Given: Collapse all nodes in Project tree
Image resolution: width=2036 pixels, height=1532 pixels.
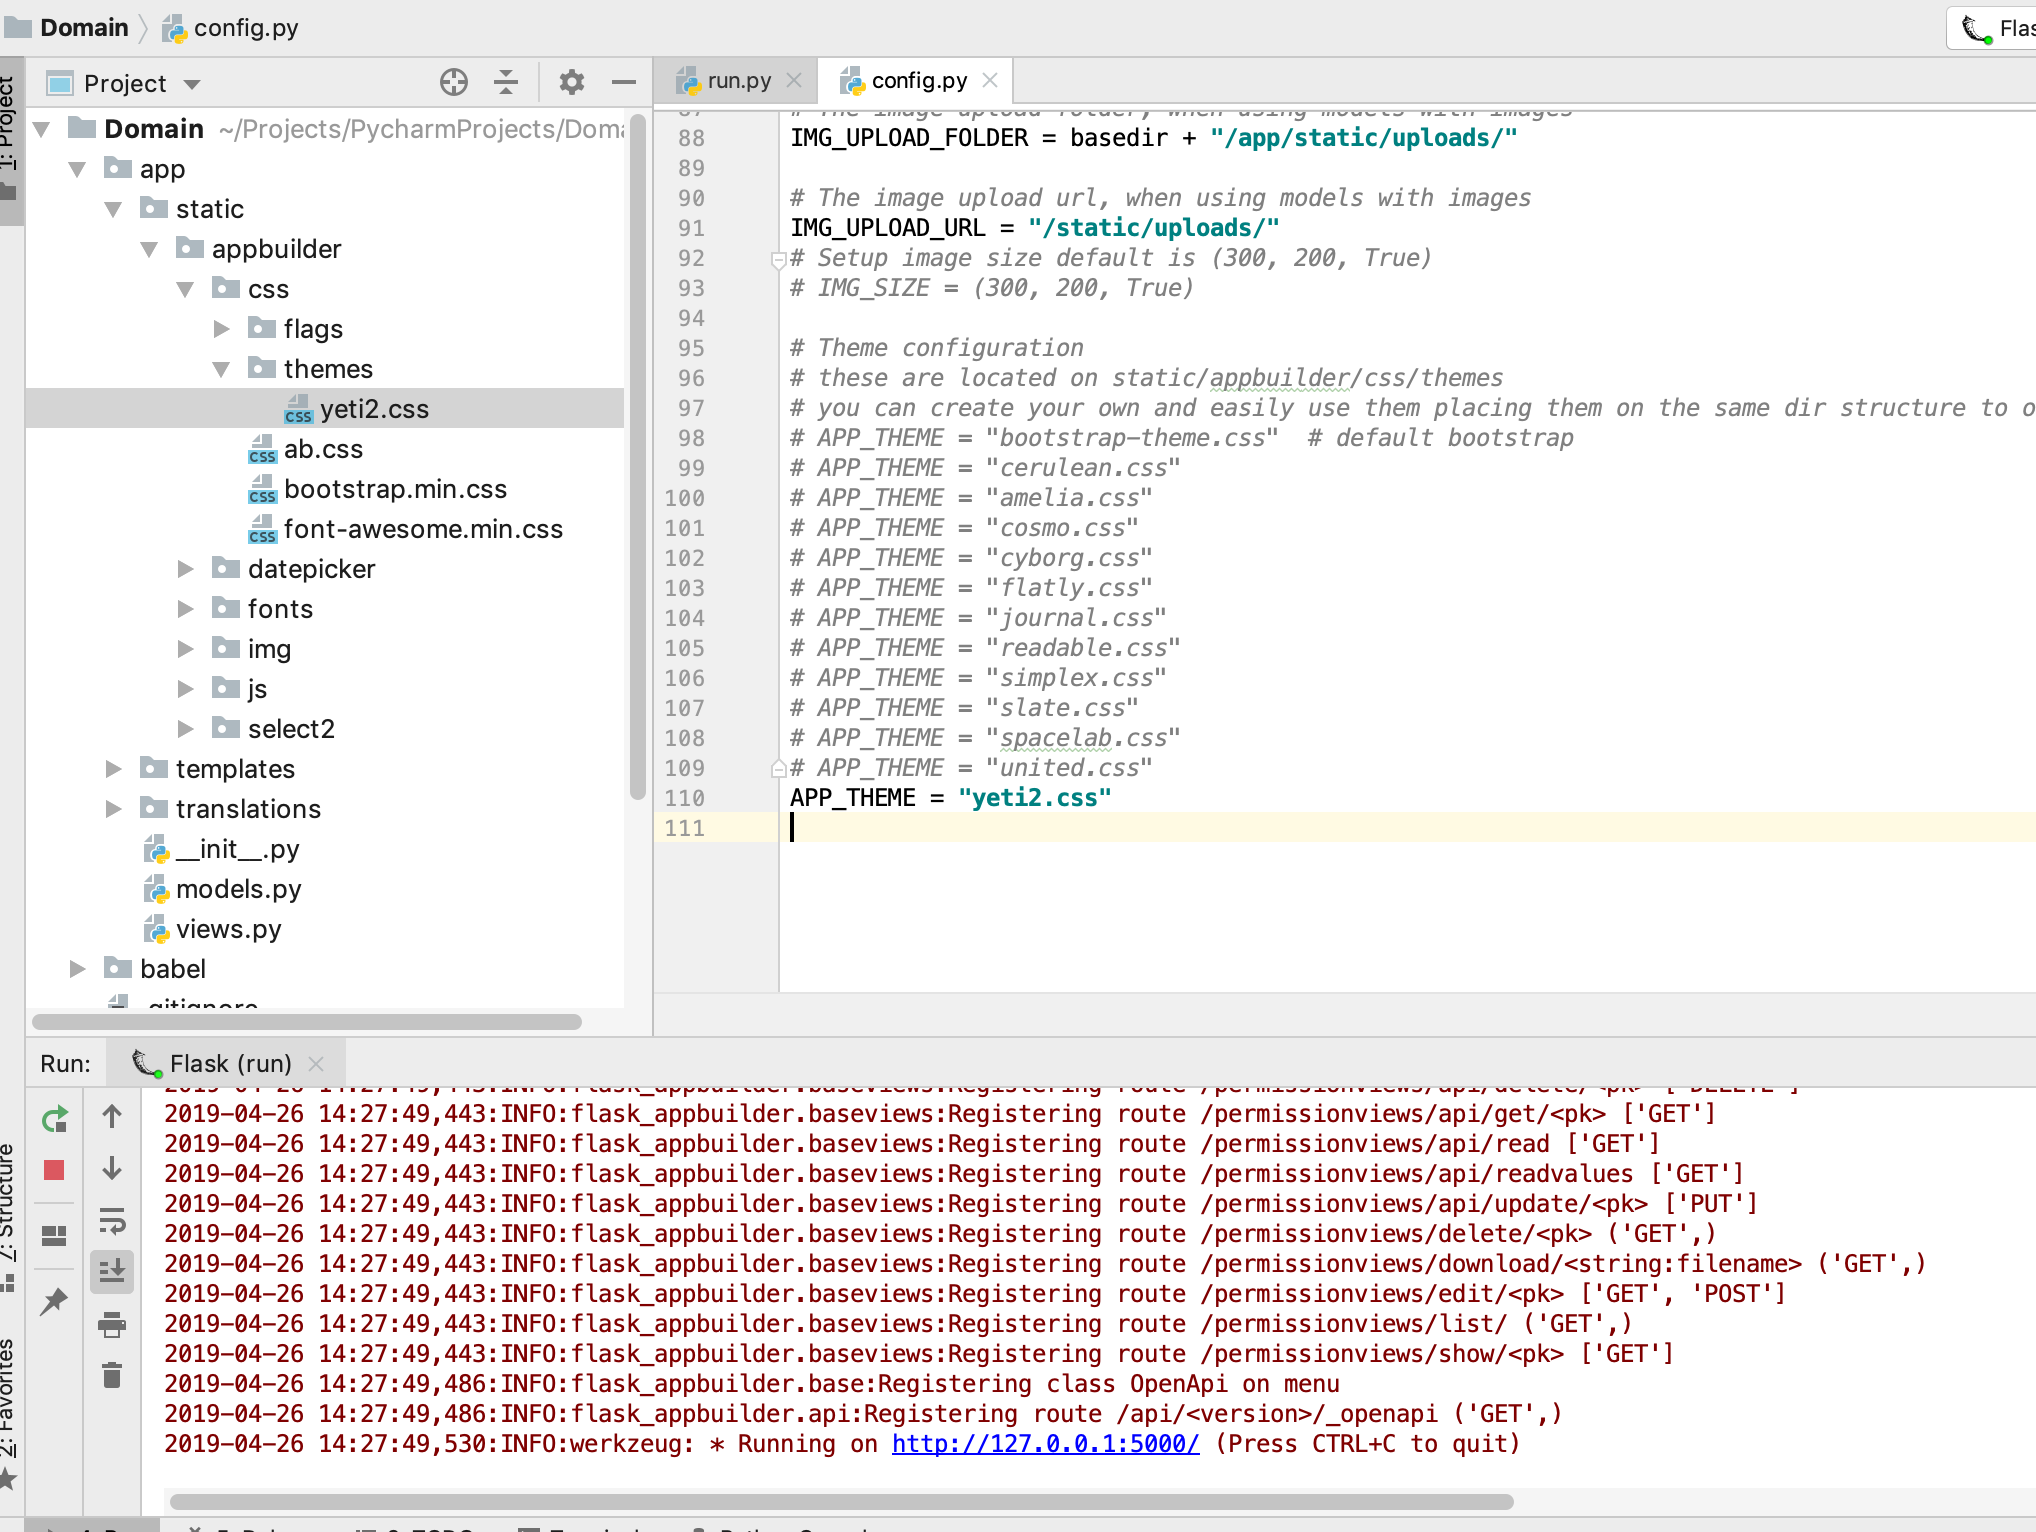Looking at the screenshot, I should point(507,83).
